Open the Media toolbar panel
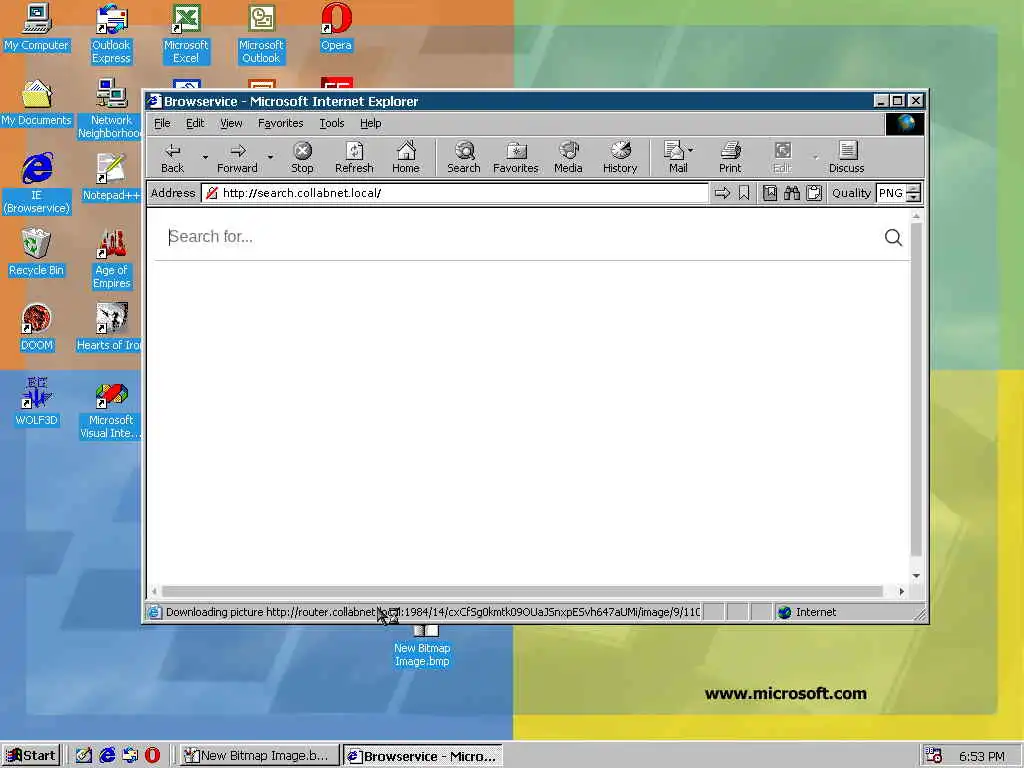Screen dimensions: 1024x768 pos(568,157)
